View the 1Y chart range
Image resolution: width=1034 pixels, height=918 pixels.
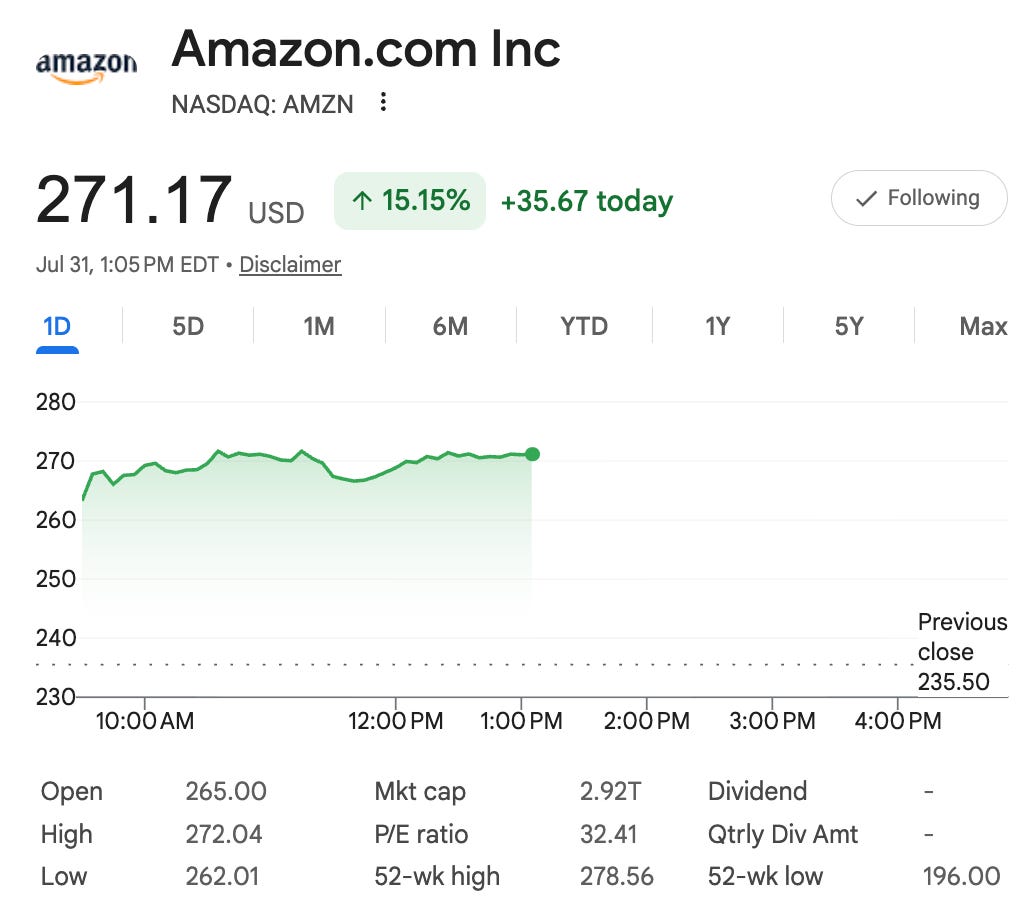coord(717,326)
